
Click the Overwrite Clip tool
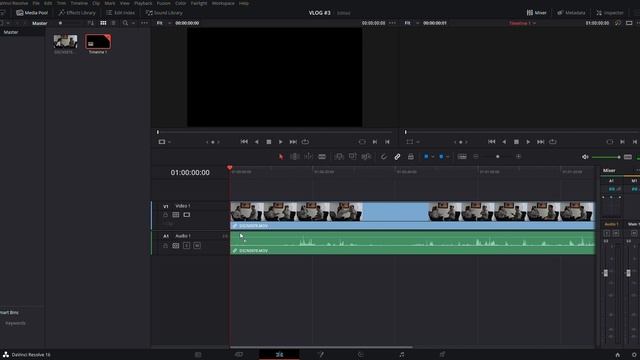(352, 157)
